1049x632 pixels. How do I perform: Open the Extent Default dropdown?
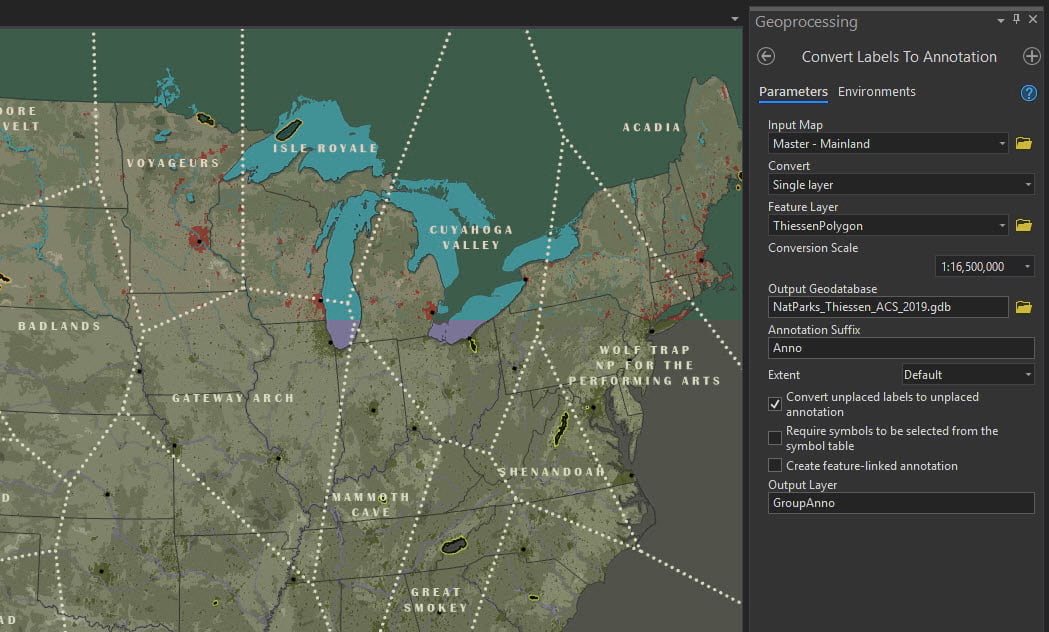click(x=968, y=375)
